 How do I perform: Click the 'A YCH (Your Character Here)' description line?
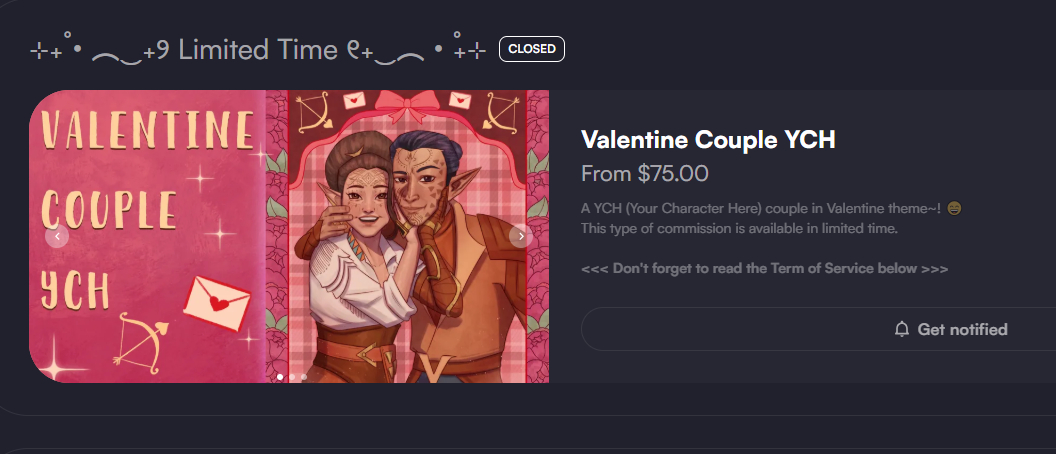tap(763, 209)
